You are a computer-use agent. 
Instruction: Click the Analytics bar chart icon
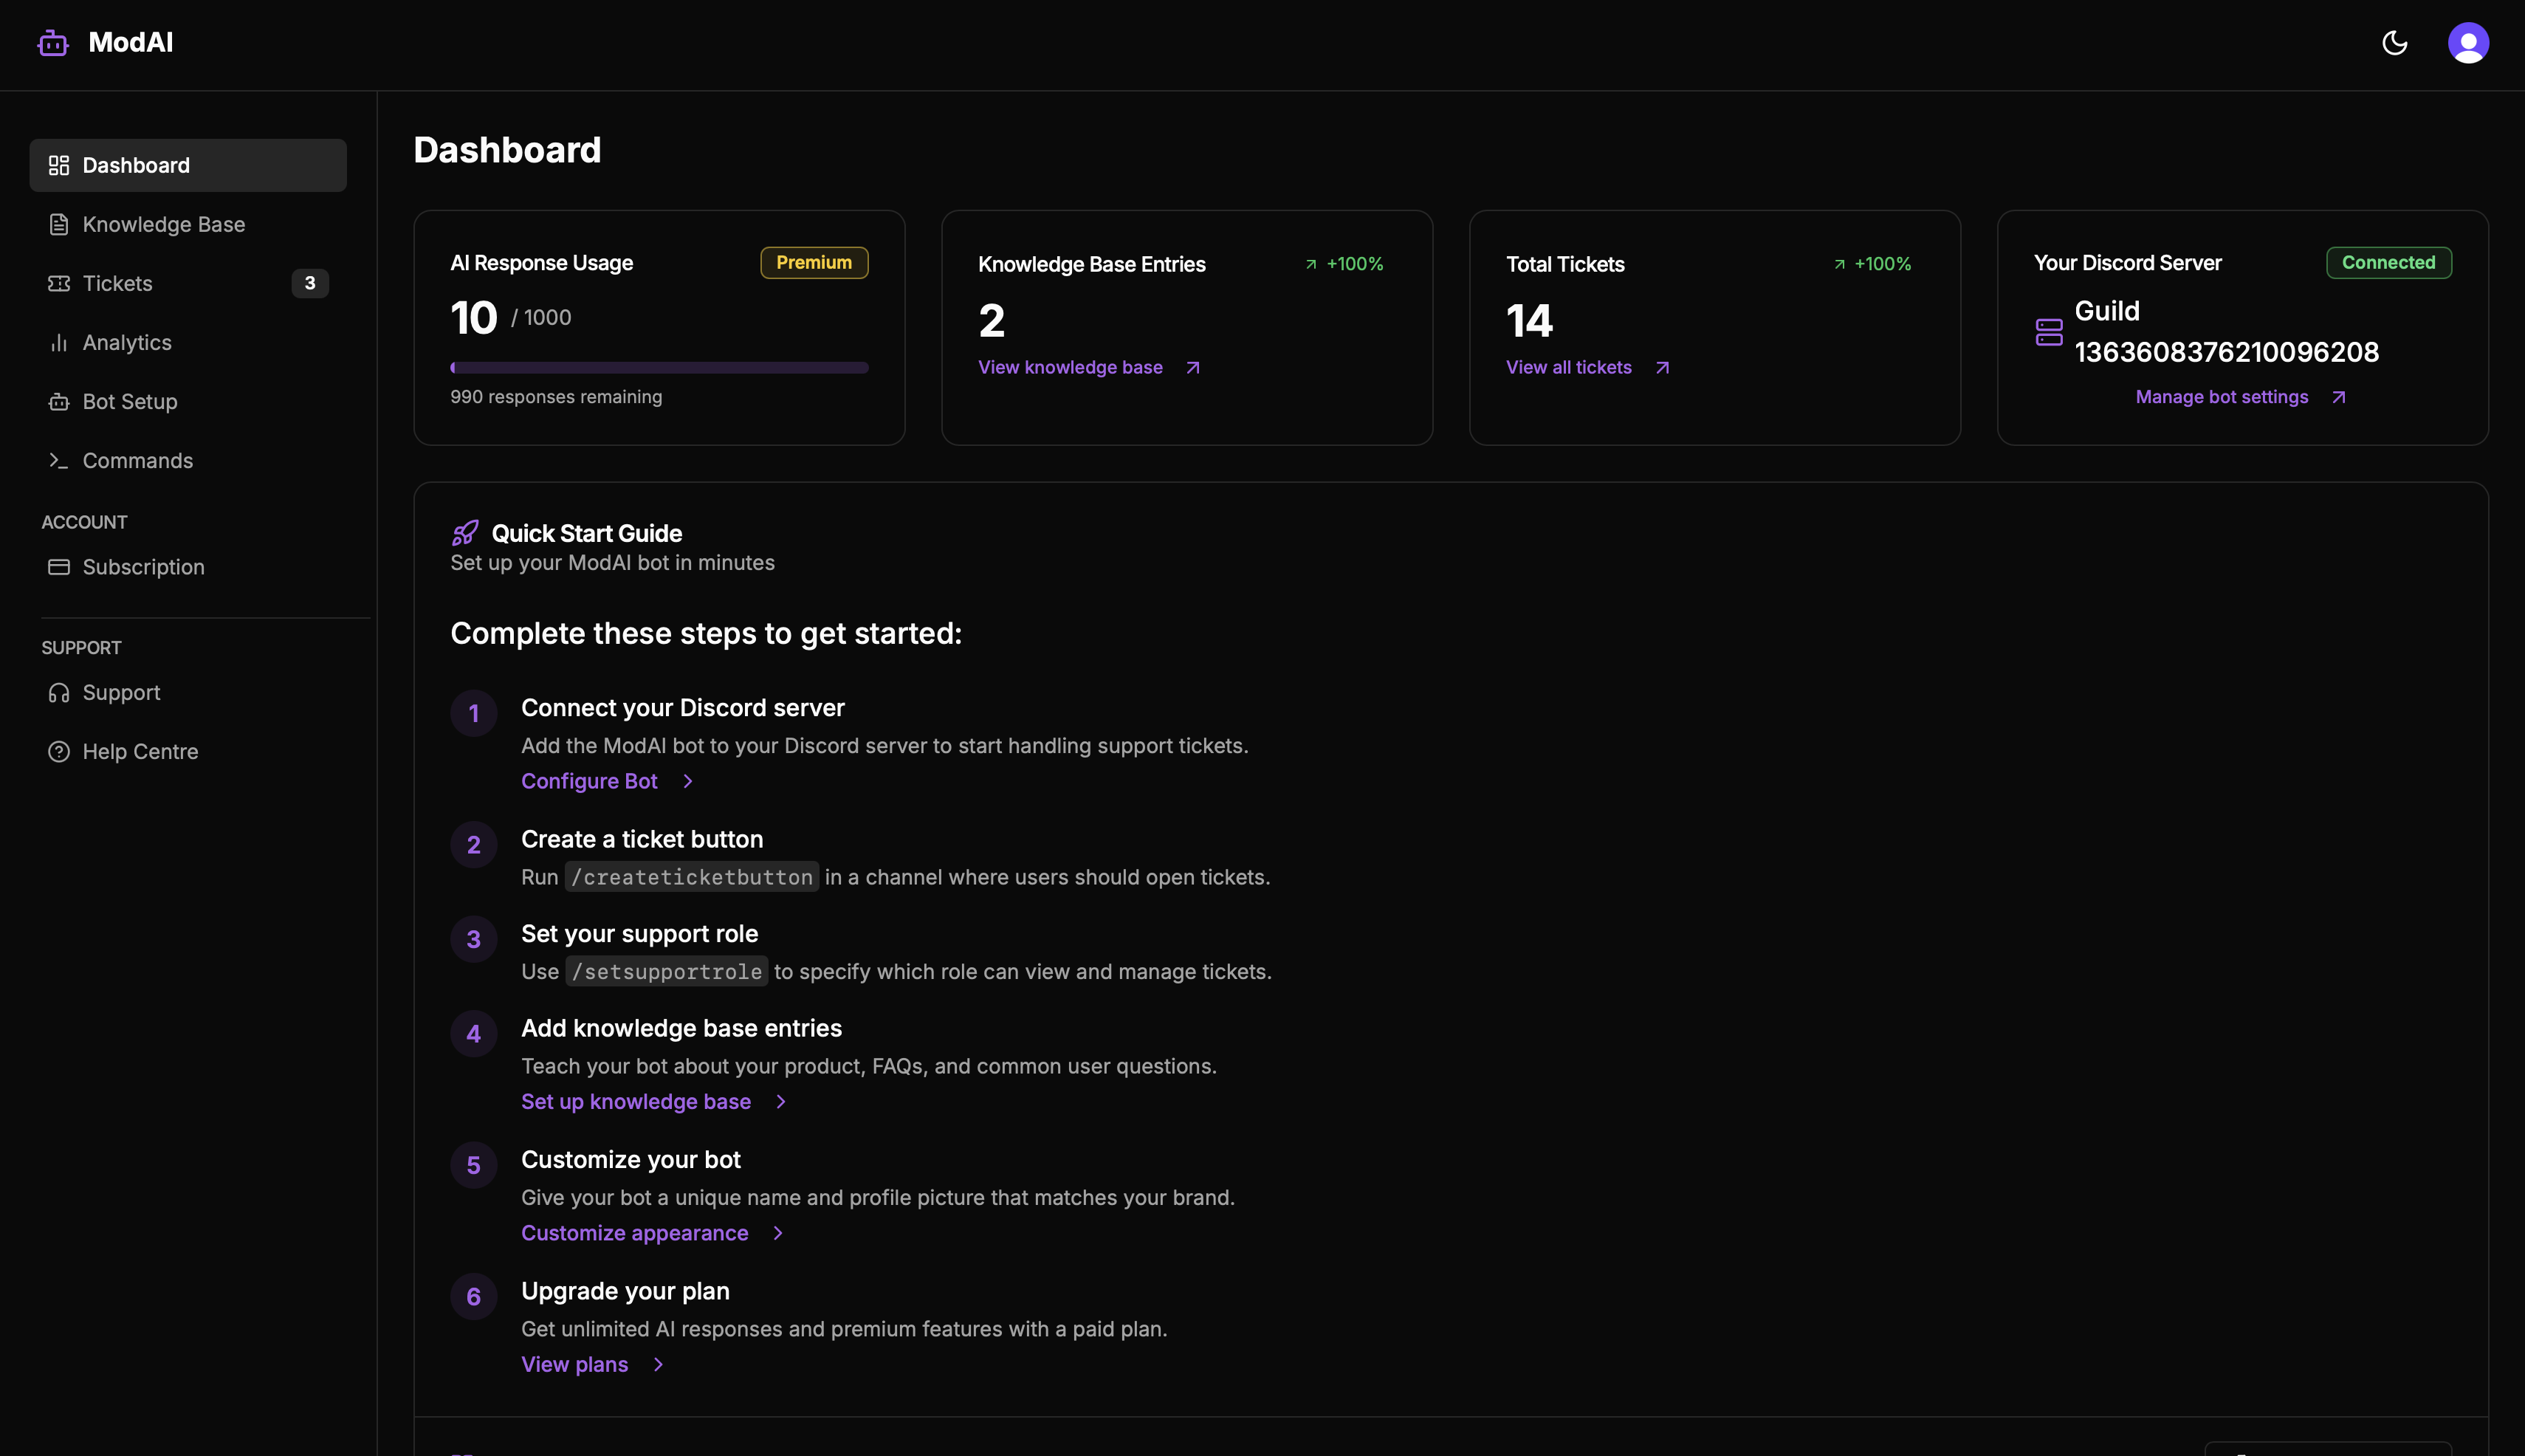click(x=58, y=342)
